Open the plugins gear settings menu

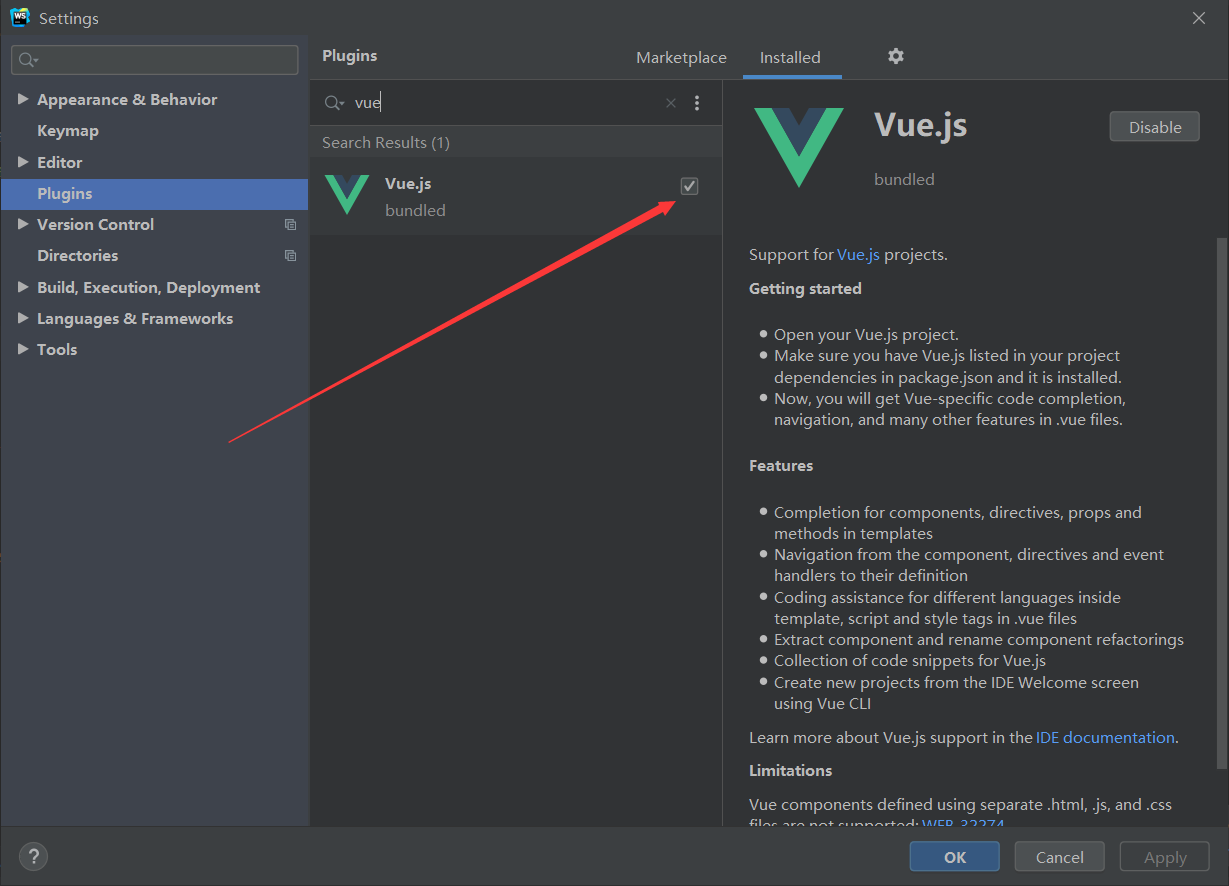896,56
